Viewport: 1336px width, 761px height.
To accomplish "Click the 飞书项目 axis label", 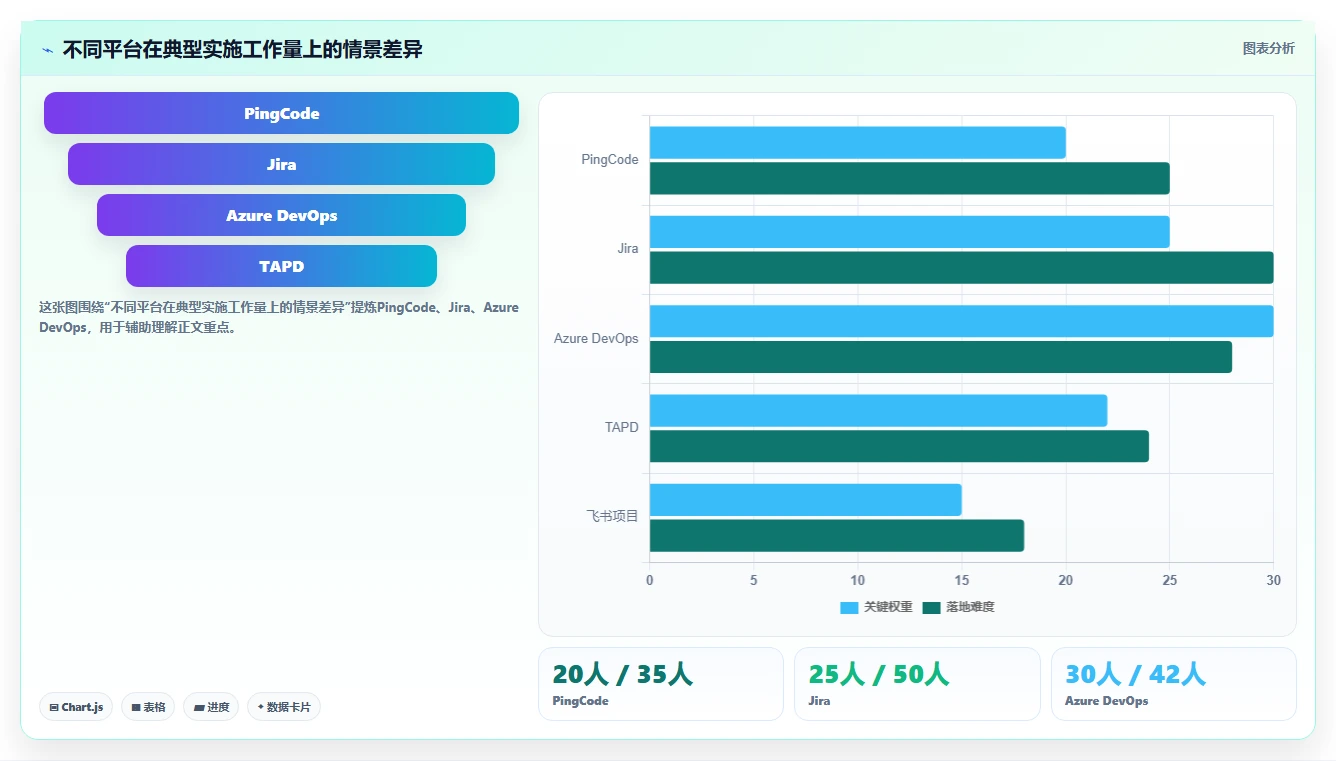I will click(x=612, y=516).
